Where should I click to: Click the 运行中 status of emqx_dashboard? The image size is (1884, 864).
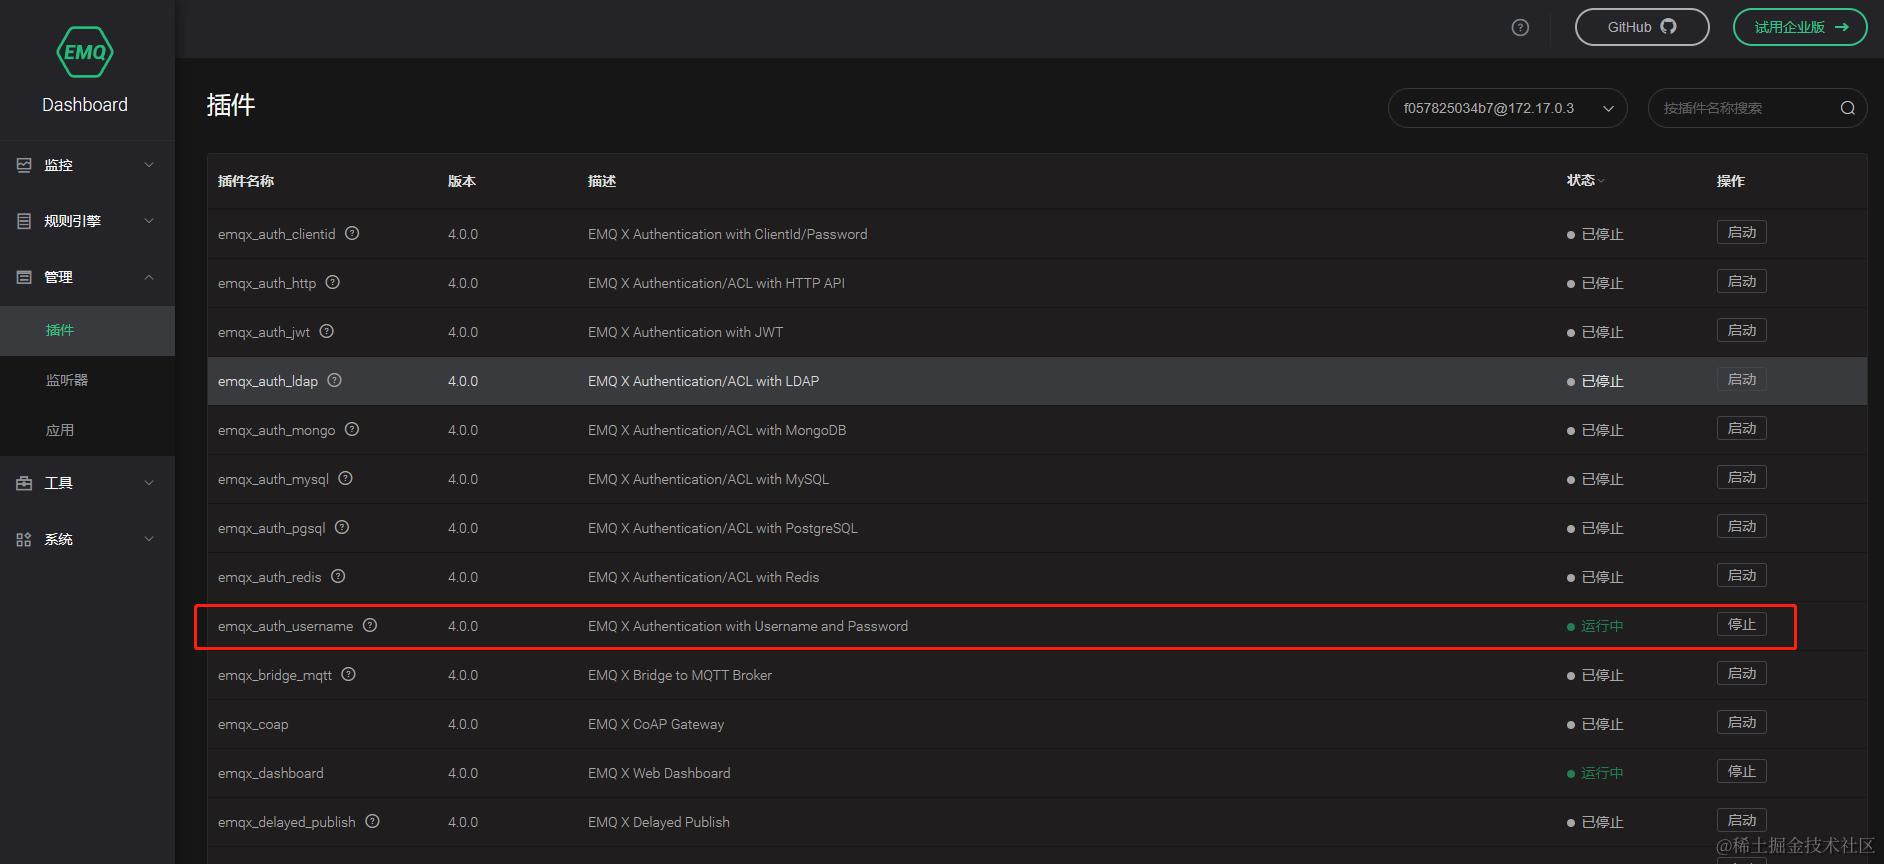(x=1595, y=773)
